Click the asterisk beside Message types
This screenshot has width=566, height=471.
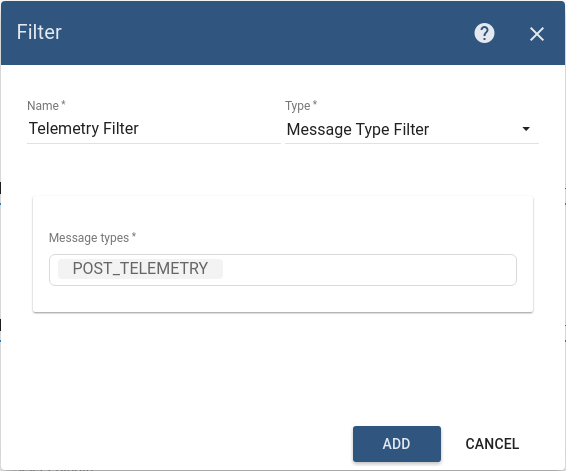pyautogui.click(x=134, y=235)
